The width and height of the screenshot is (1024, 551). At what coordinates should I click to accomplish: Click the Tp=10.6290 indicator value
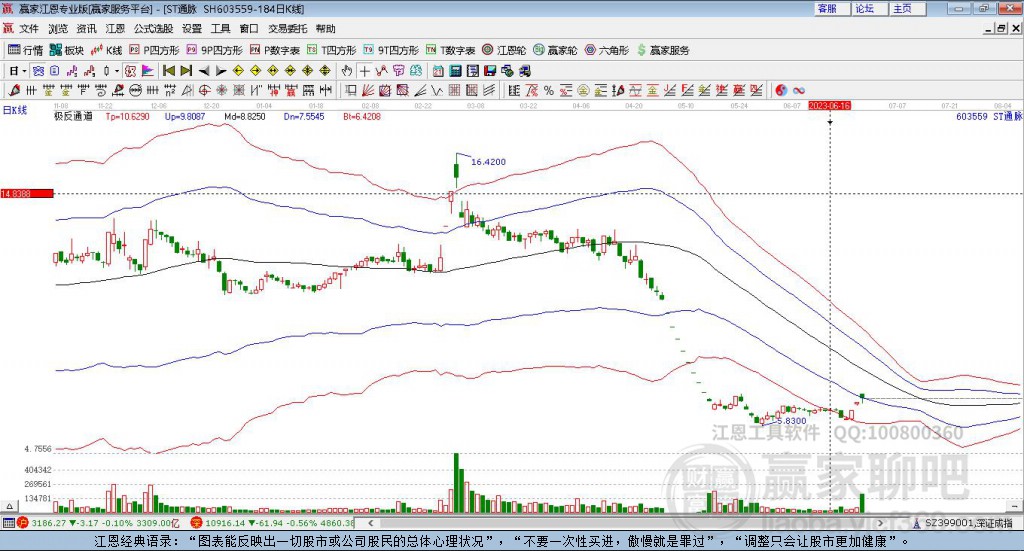click(x=127, y=117)
